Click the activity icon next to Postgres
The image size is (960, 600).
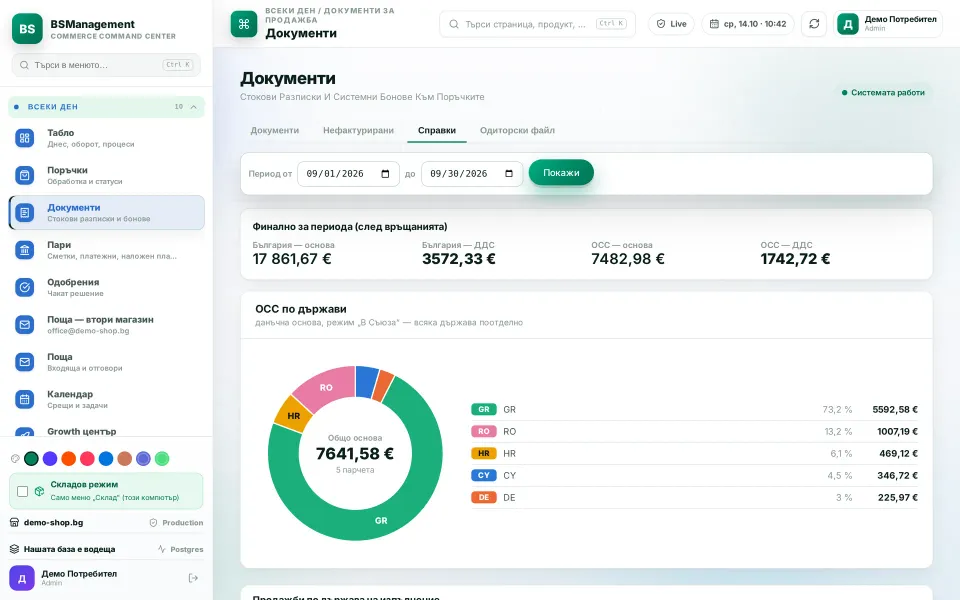(x=162, y=549)
